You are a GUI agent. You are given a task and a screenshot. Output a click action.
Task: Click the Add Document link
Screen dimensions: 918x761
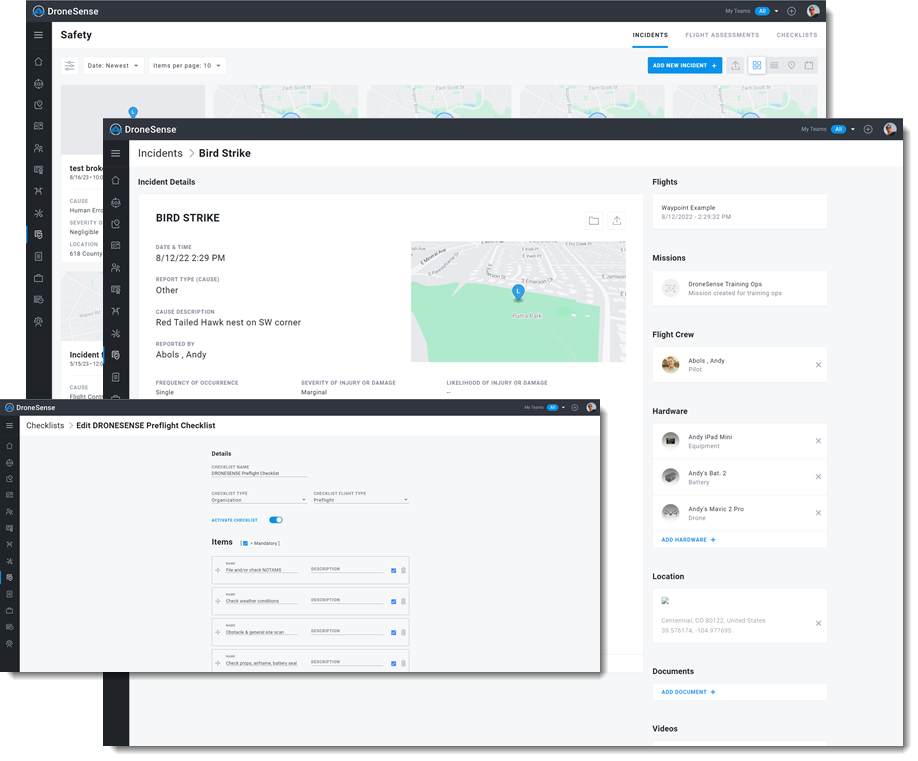click(x=688, y=692)
